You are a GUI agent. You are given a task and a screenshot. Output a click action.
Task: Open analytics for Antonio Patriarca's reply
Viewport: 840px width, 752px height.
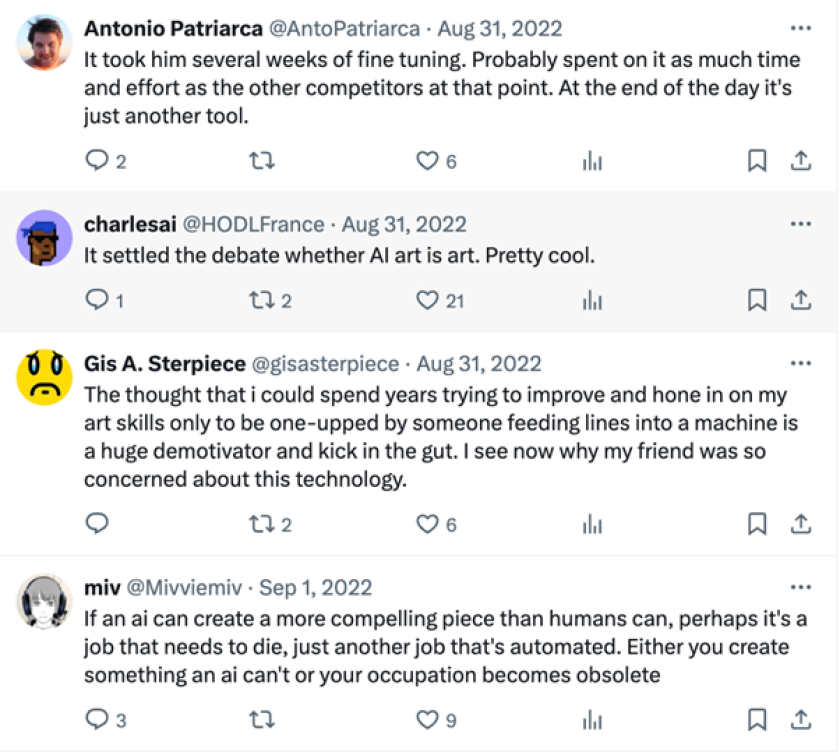coord(591,158)
